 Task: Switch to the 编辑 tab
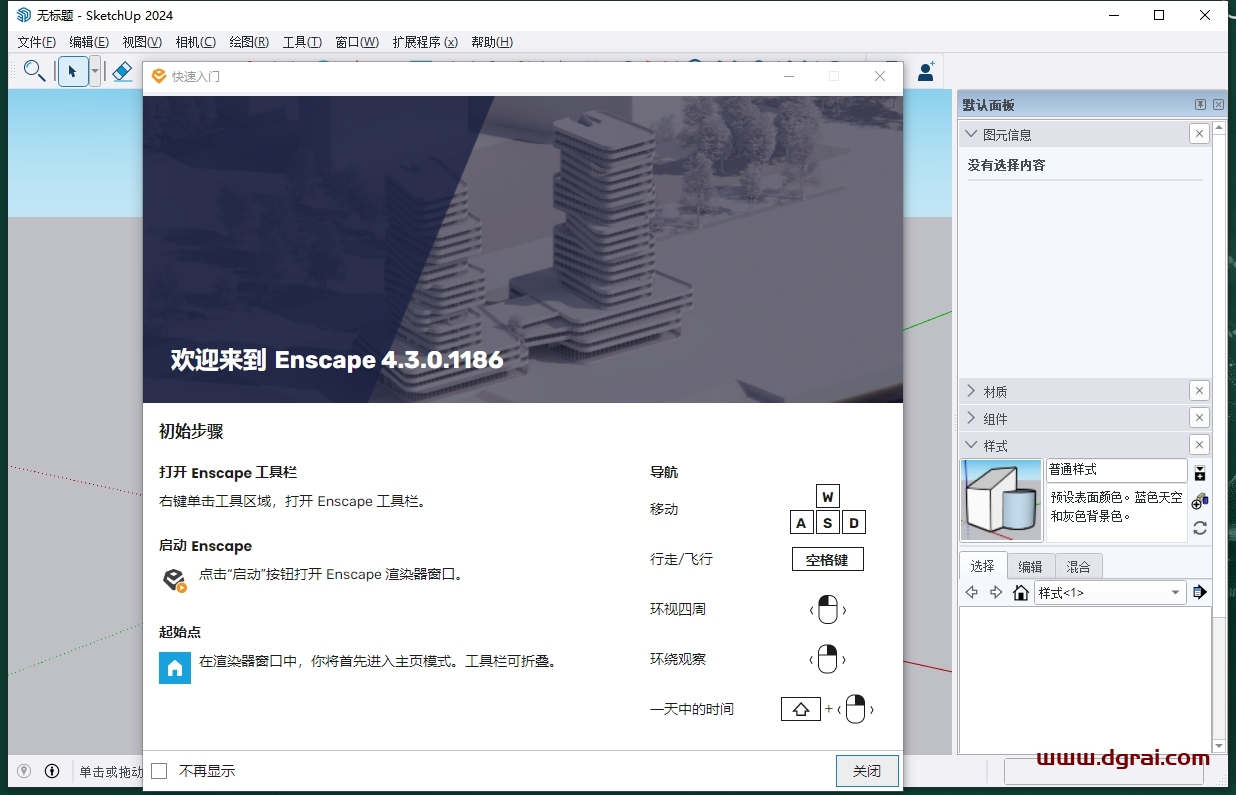click(1030, 566)
